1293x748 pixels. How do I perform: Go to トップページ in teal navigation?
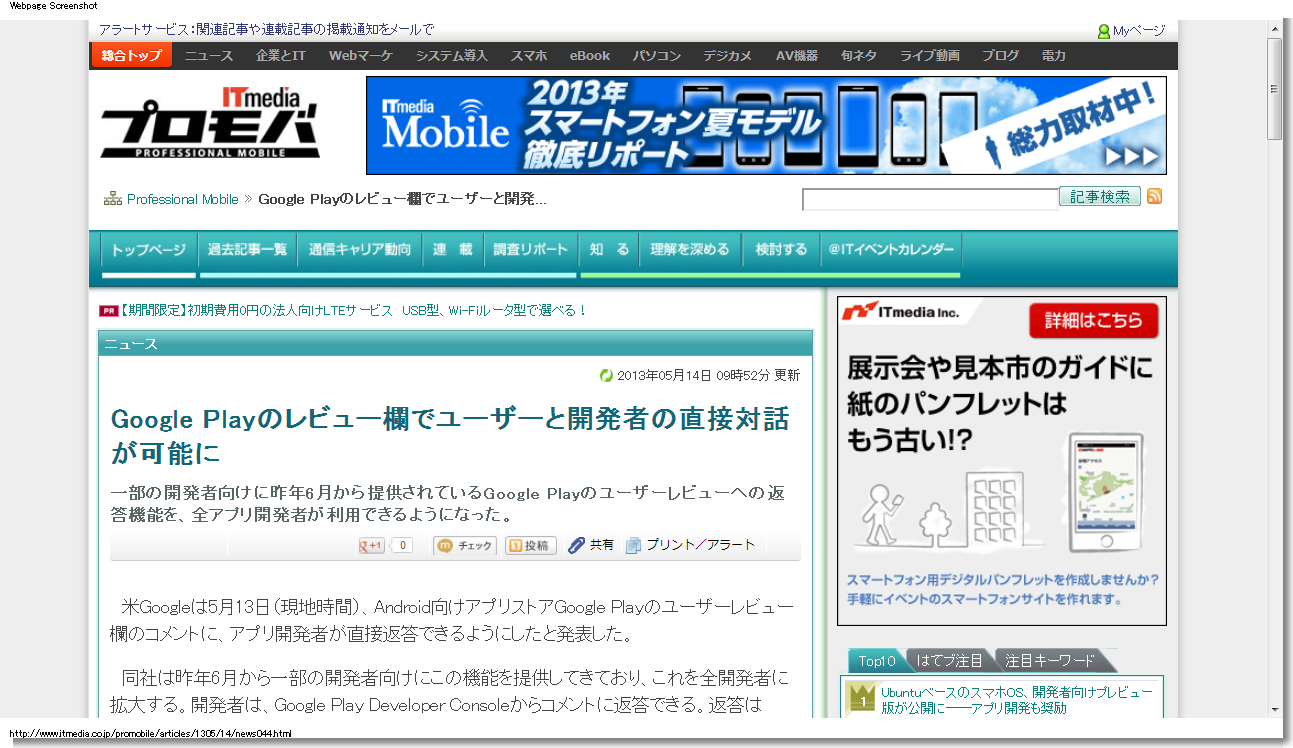[149, 250]
